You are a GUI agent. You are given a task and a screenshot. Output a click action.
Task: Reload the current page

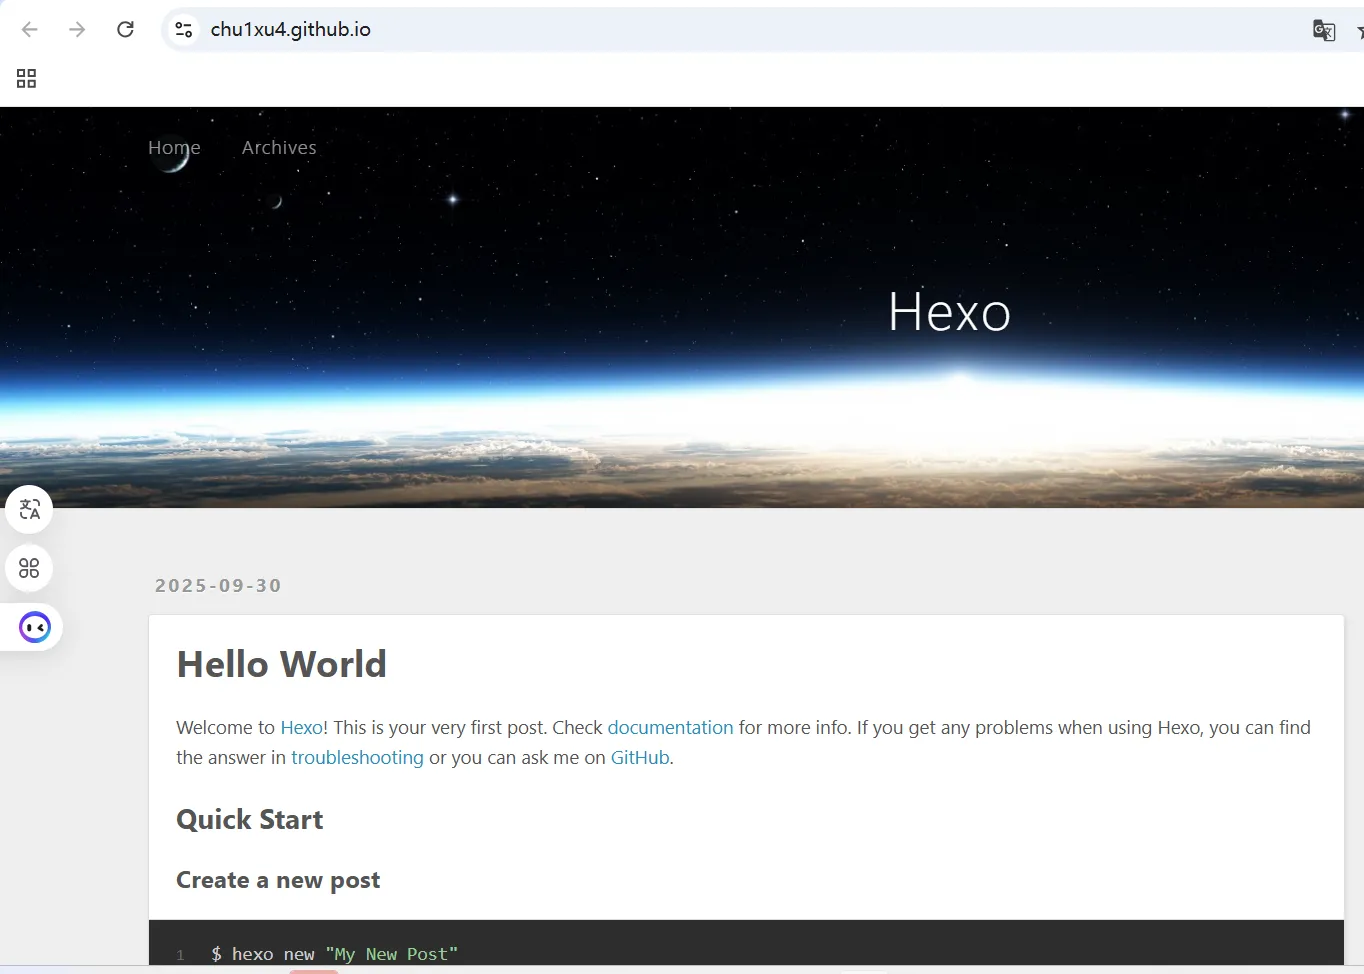tap(125, 30)
